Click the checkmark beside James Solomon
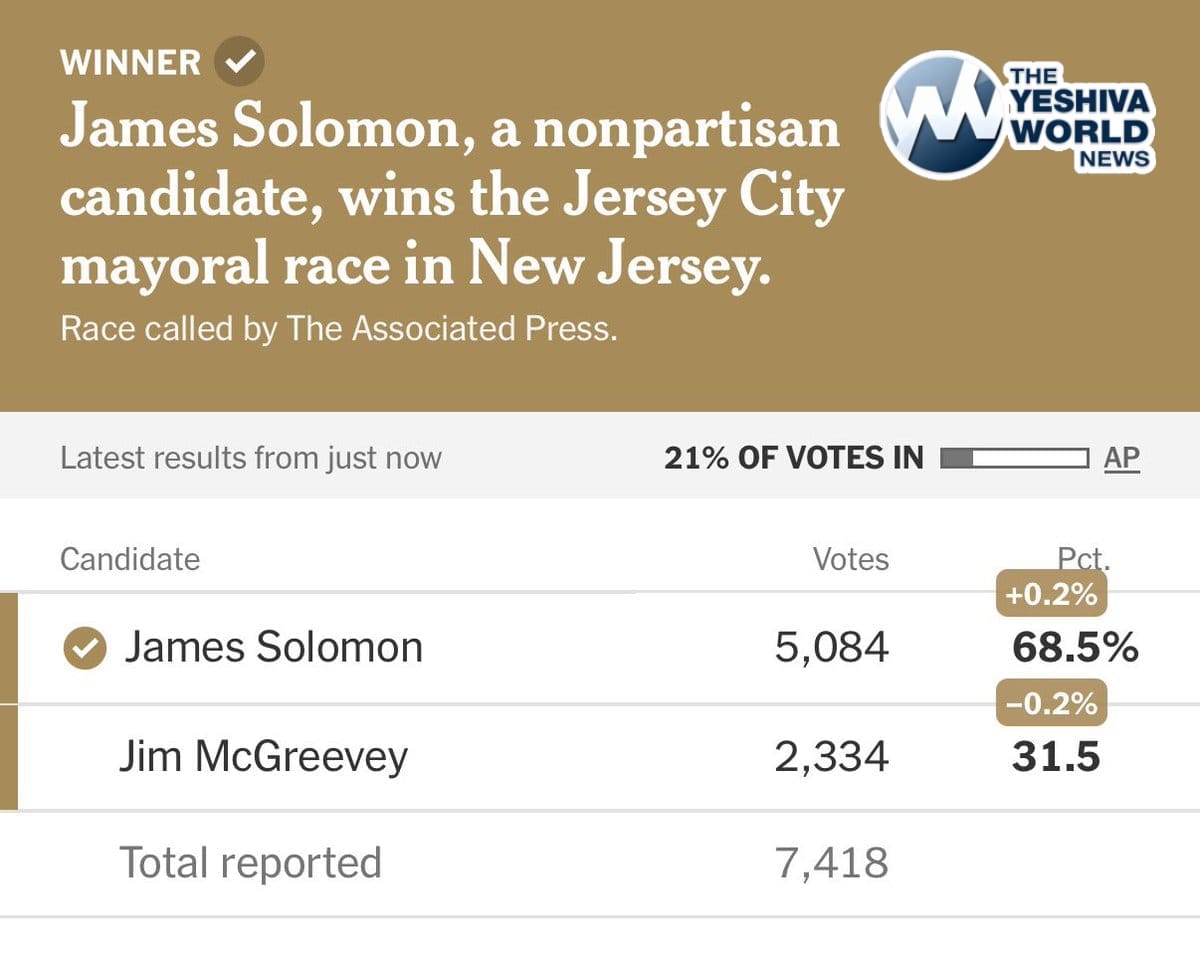Screen dimensions: 1200x963 click(85, 649)
